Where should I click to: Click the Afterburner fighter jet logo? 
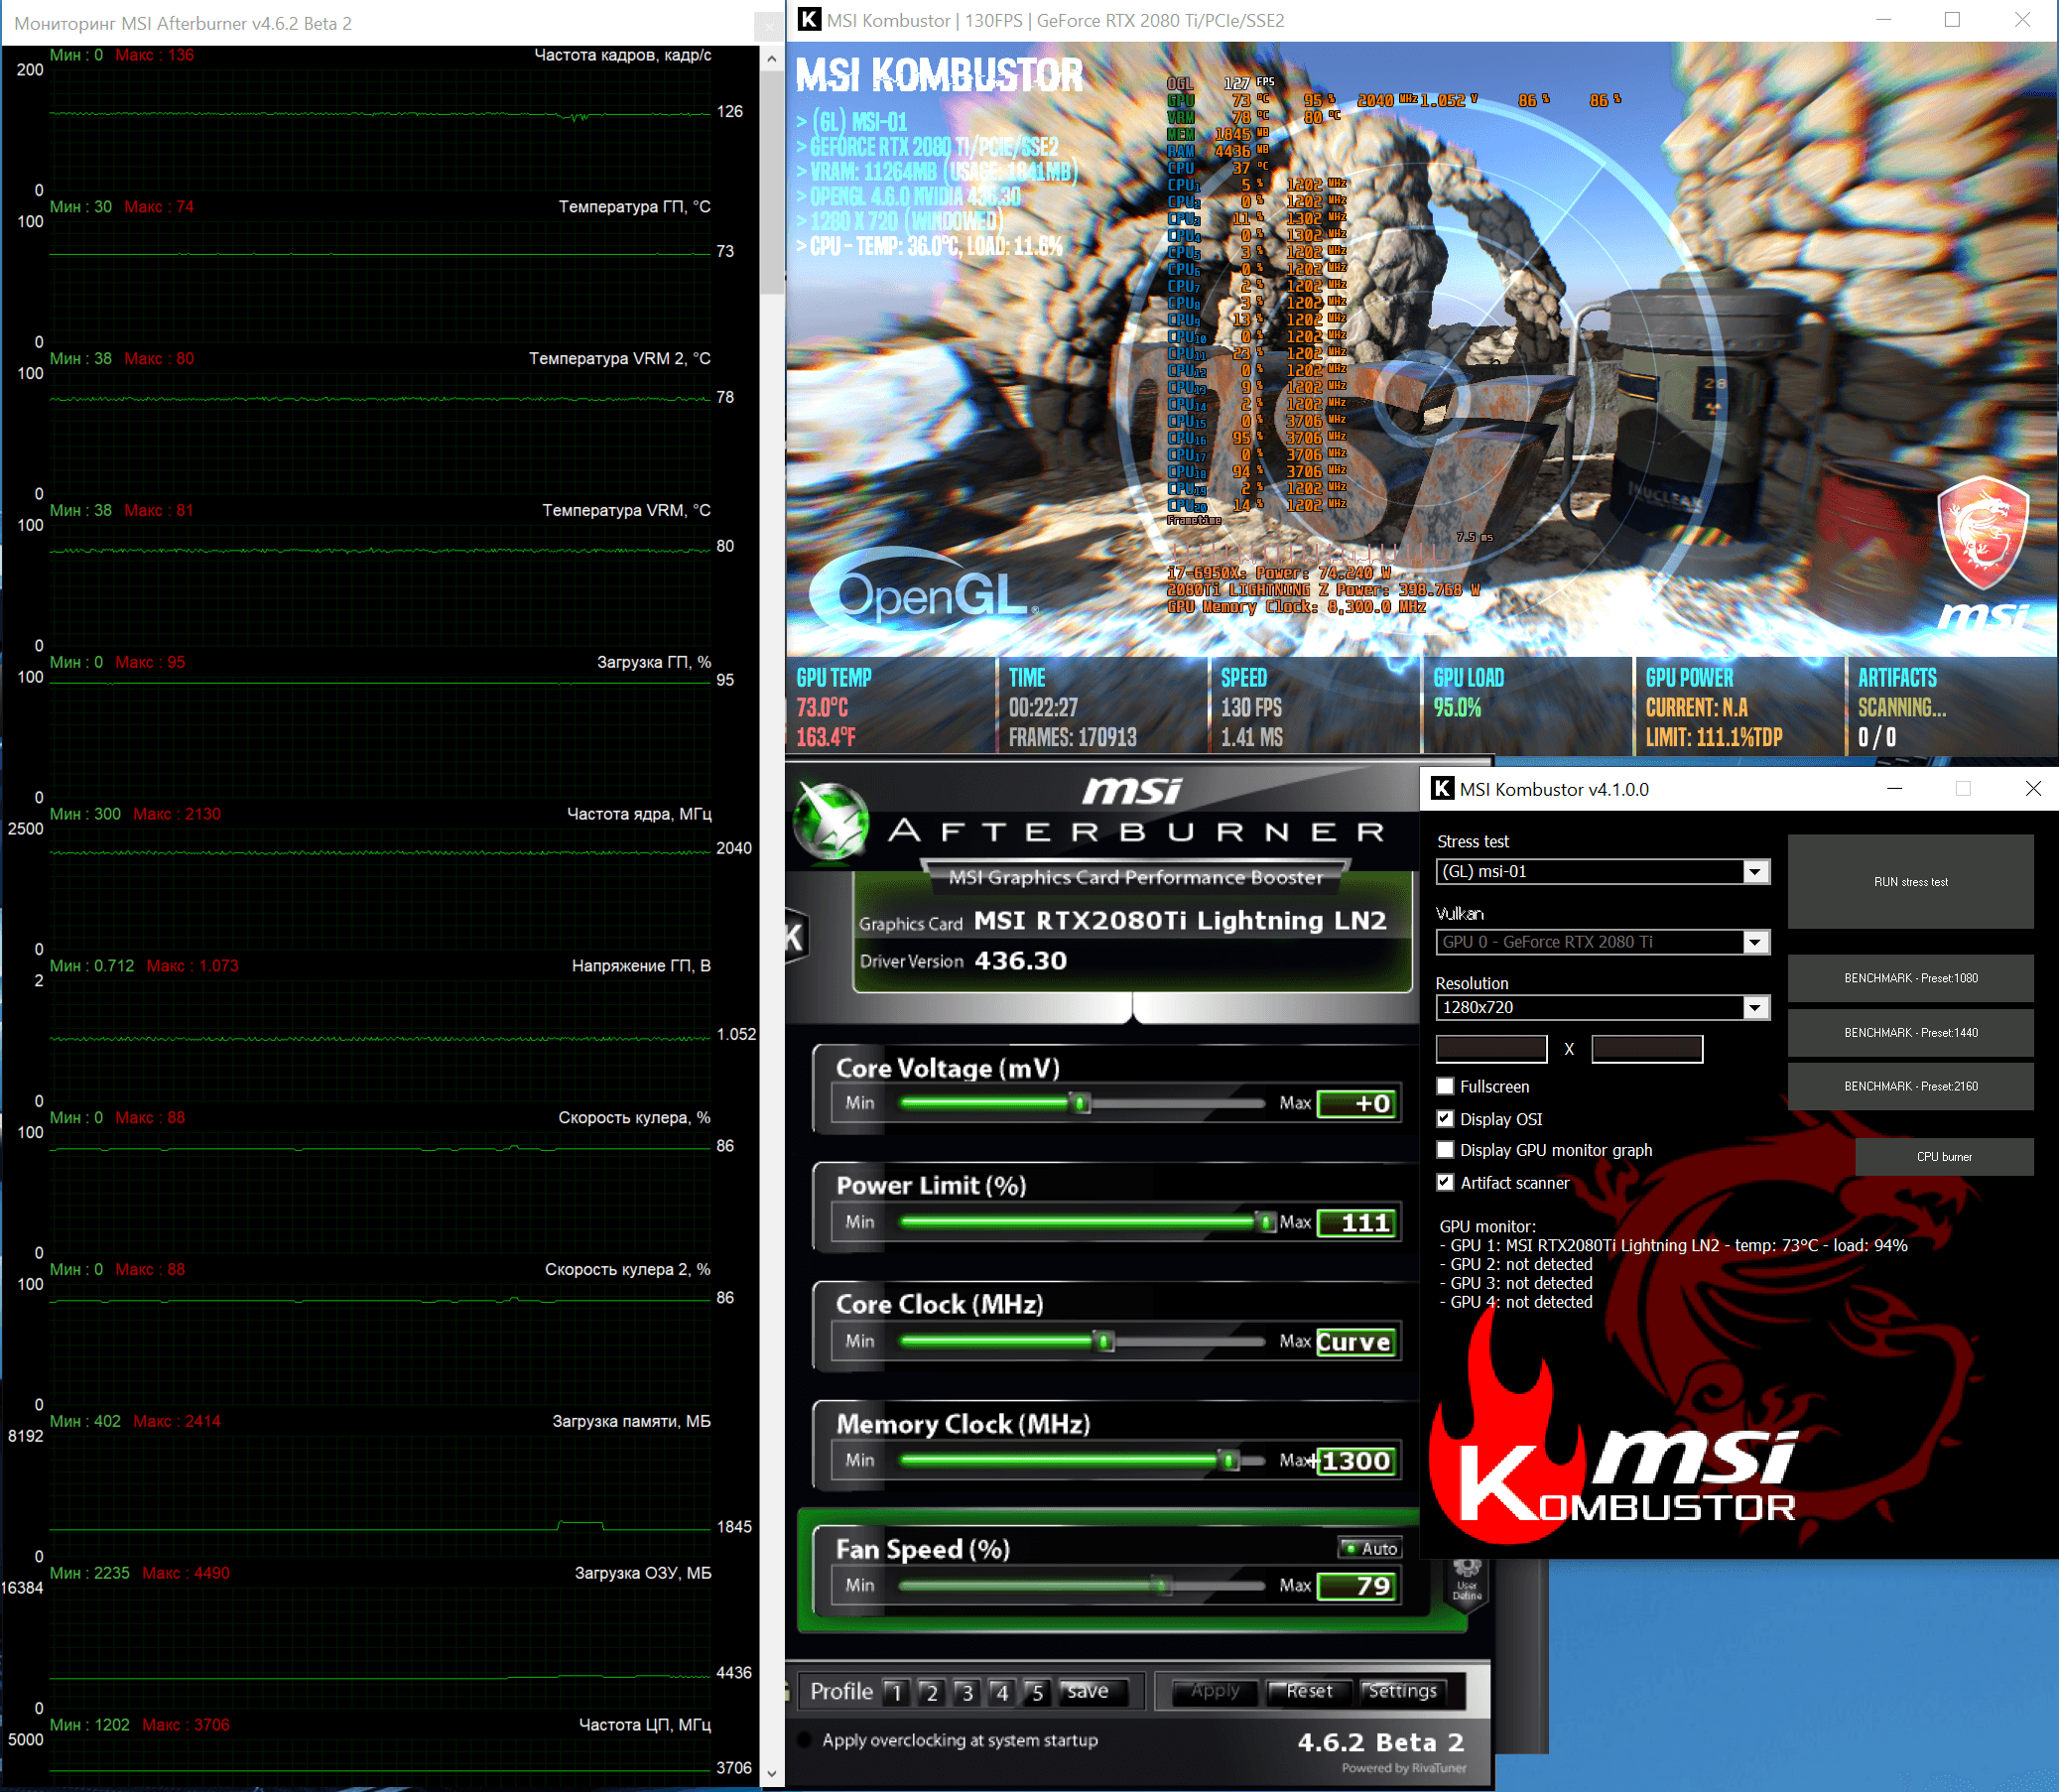pos(830,822)
